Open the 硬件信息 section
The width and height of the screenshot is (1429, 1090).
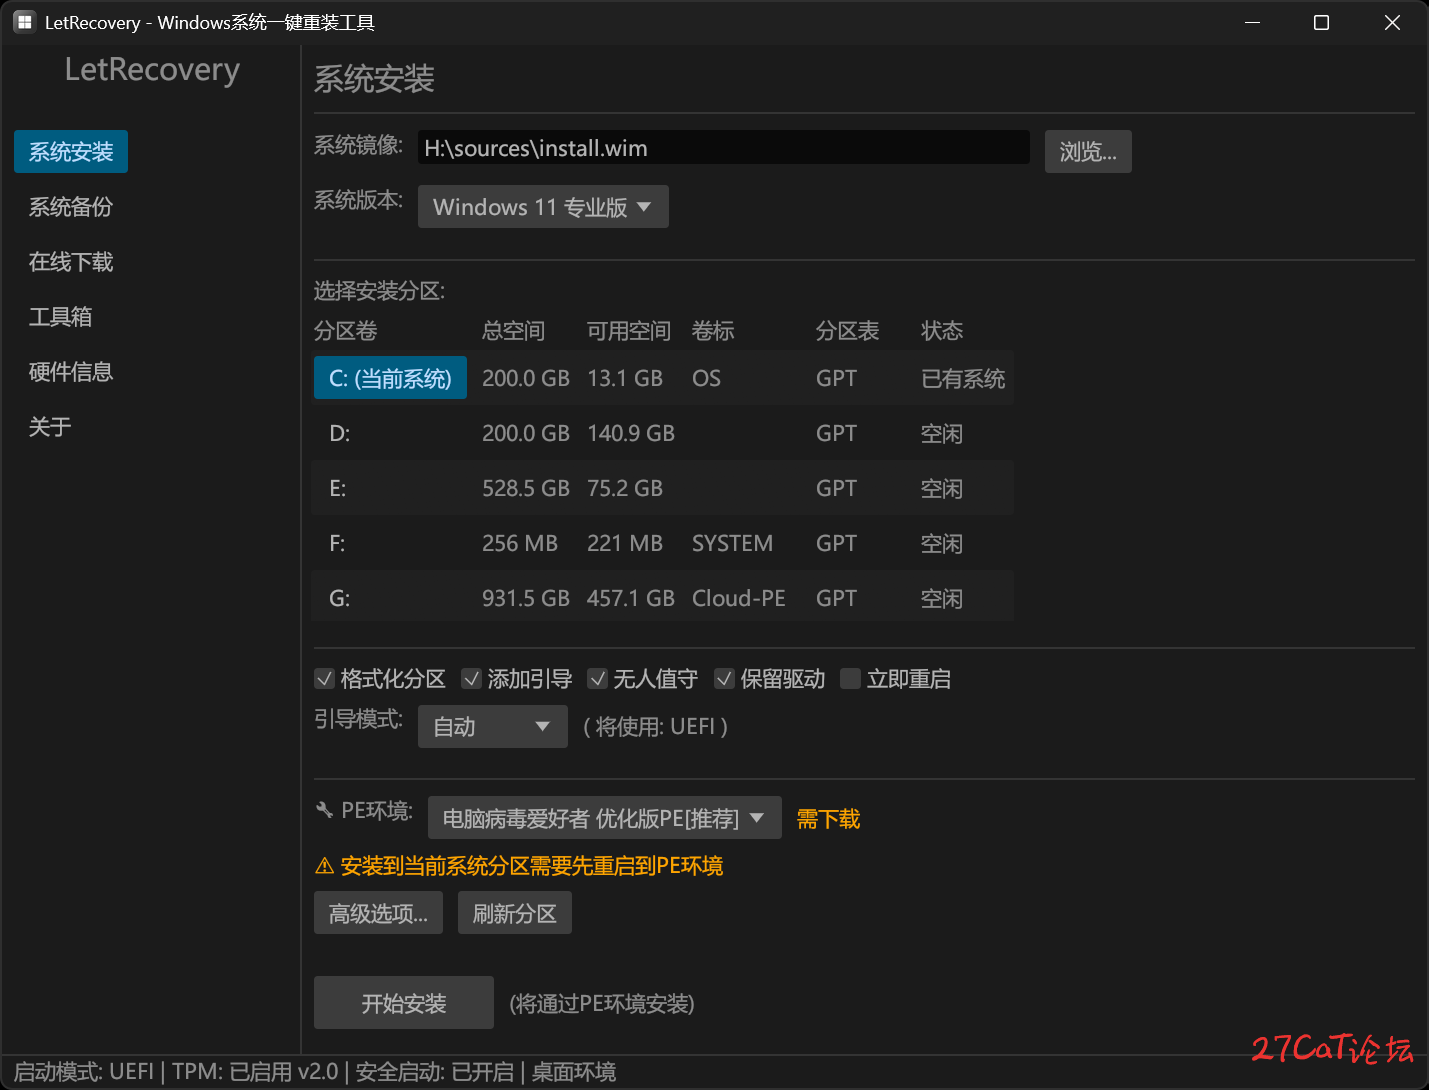pos(69,371)
